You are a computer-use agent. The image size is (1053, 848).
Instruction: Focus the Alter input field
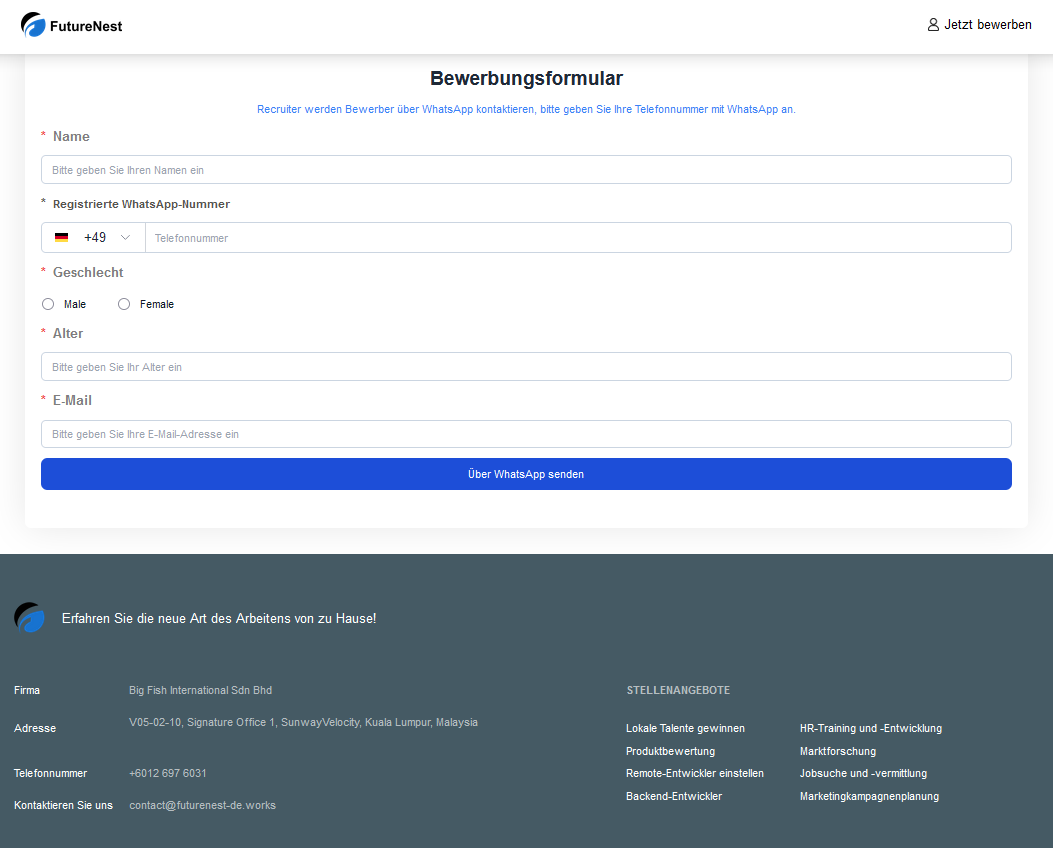[526, 367]
